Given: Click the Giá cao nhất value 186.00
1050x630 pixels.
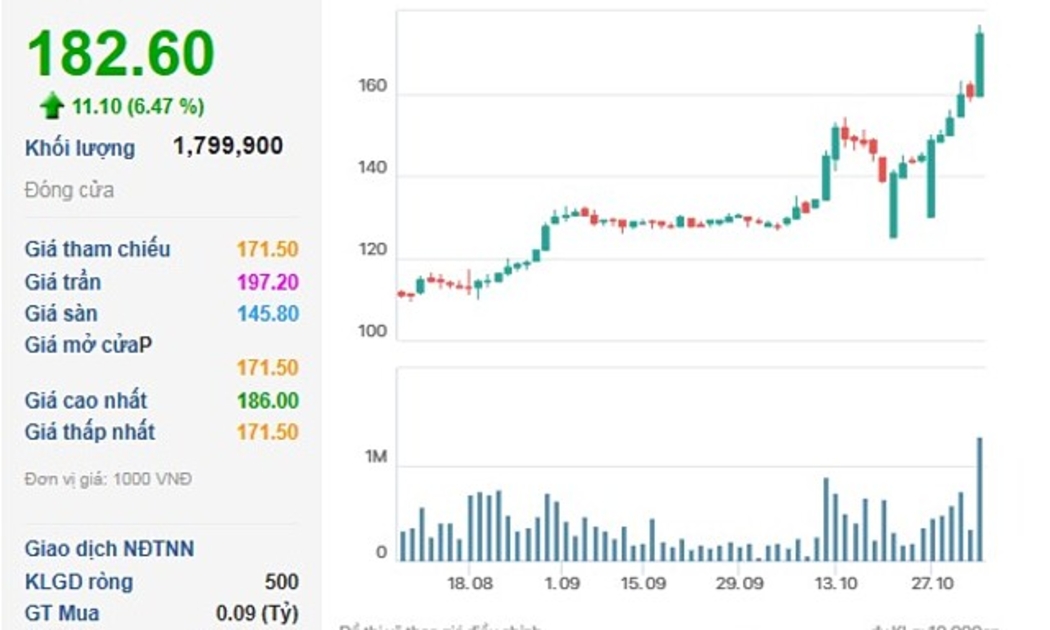Looking at the screenshot, I should click(267, 401).
